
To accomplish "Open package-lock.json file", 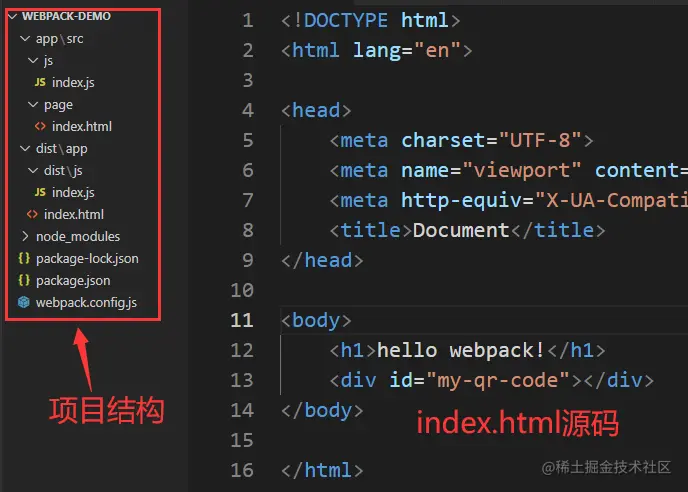I will [x=87, y=259].
